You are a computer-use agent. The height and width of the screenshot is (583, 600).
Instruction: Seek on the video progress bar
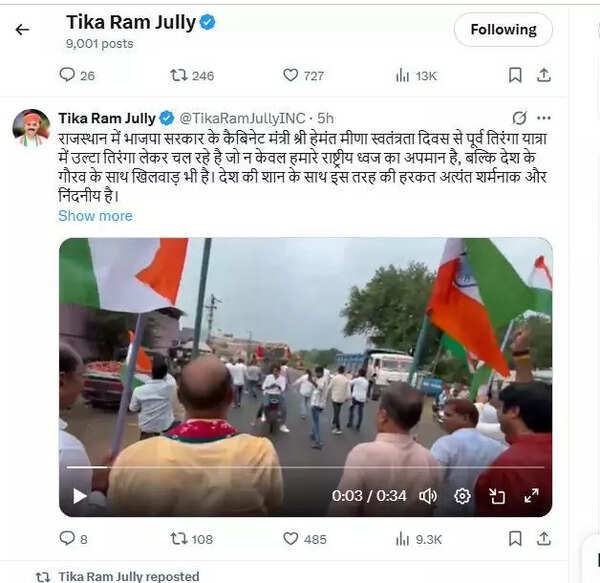pos(305,467)
